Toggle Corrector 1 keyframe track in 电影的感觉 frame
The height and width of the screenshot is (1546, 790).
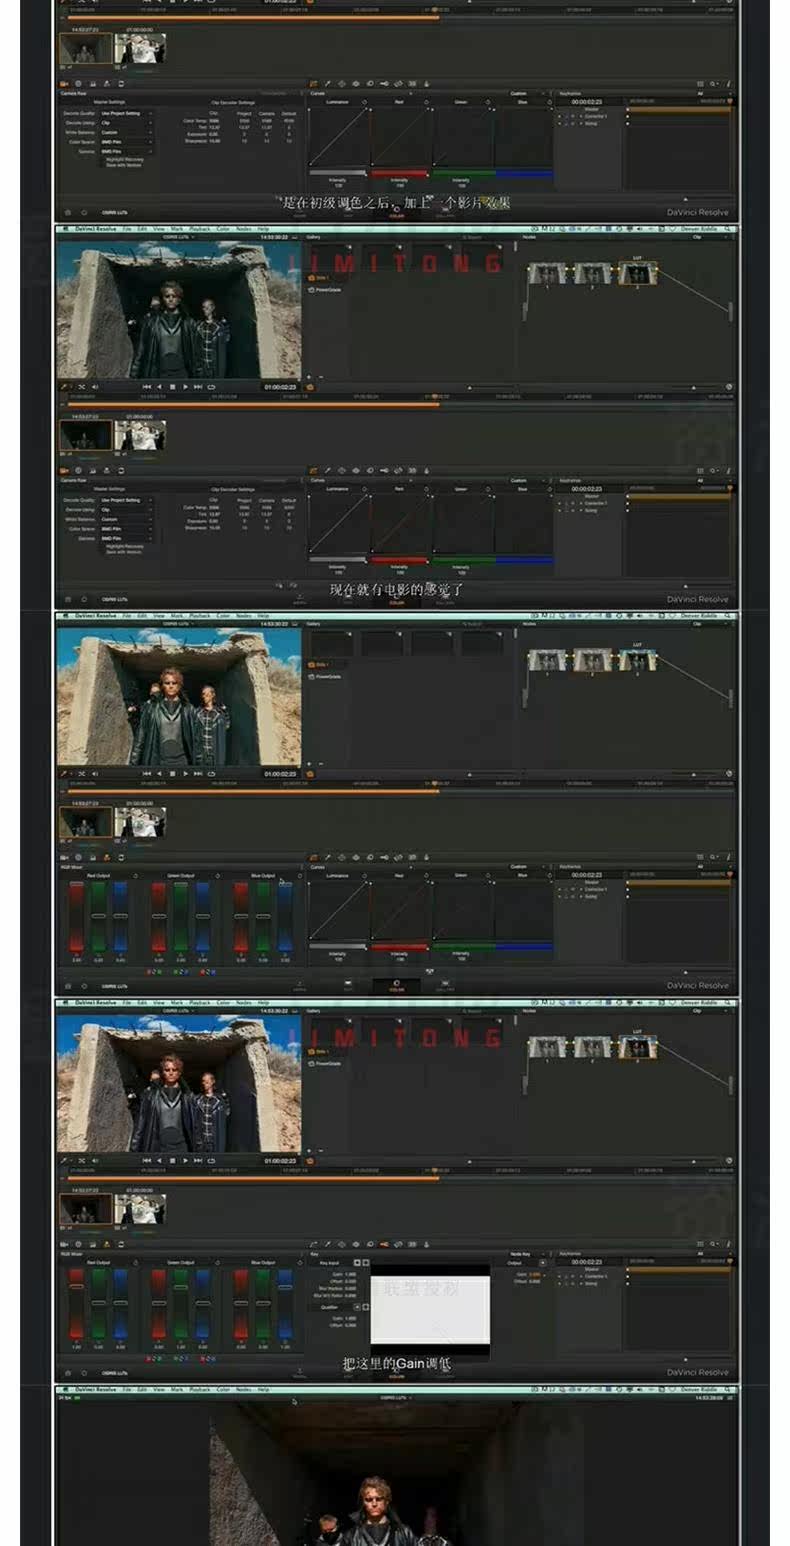[x=595, y=503]
